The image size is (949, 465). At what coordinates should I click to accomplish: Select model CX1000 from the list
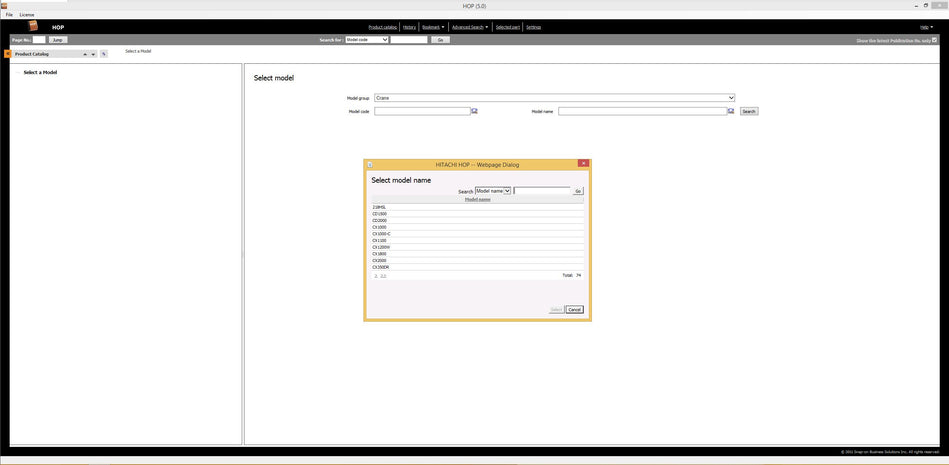[380, 227]
